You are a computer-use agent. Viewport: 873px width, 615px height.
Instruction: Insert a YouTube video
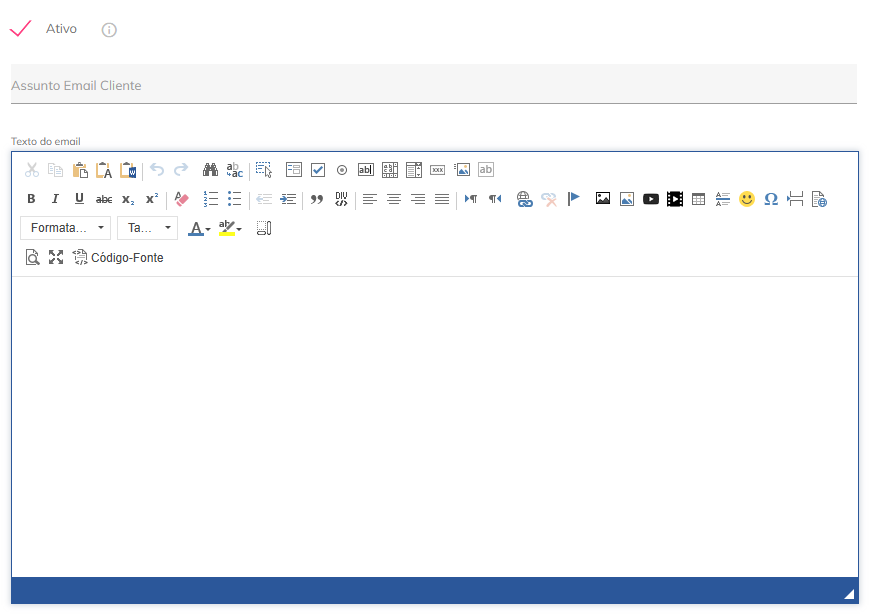651,199
